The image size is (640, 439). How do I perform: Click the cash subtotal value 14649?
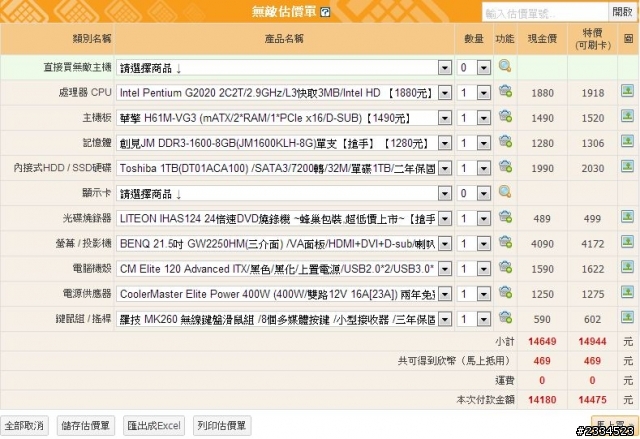point(542,341)
